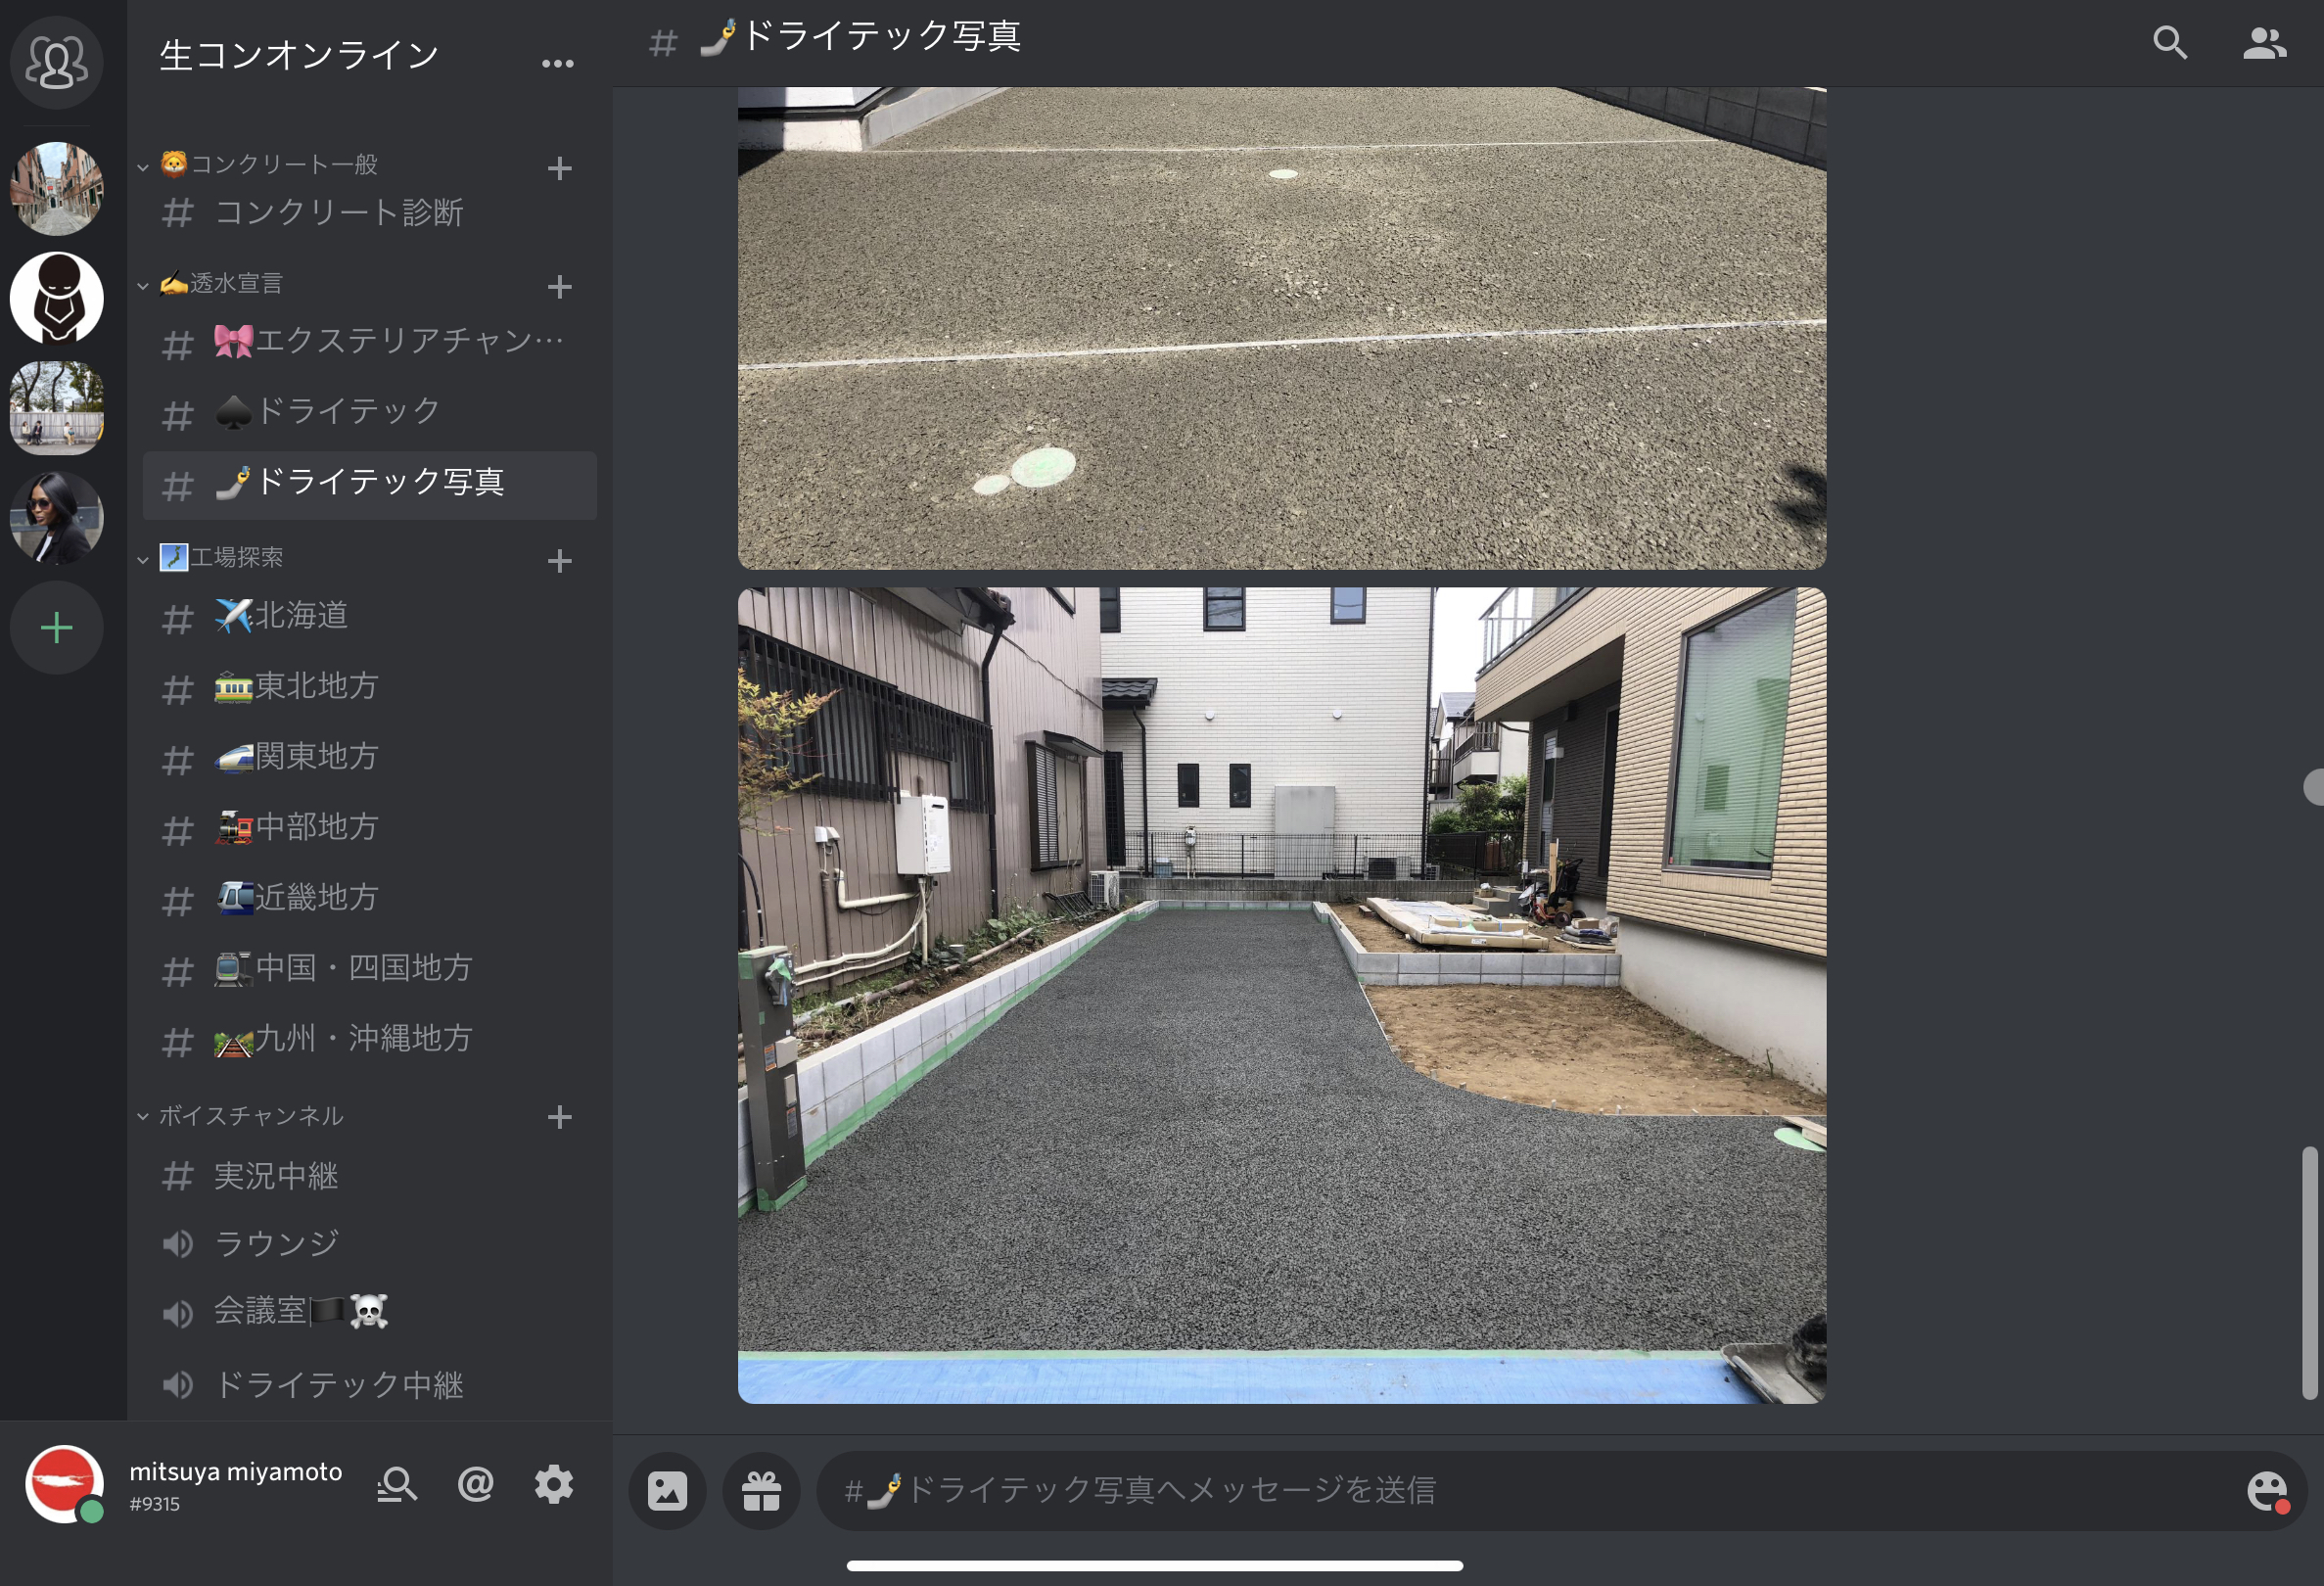Add channel to コンクリート一般 category
Screen dimensions: 2324x1586
click(559, 168)
